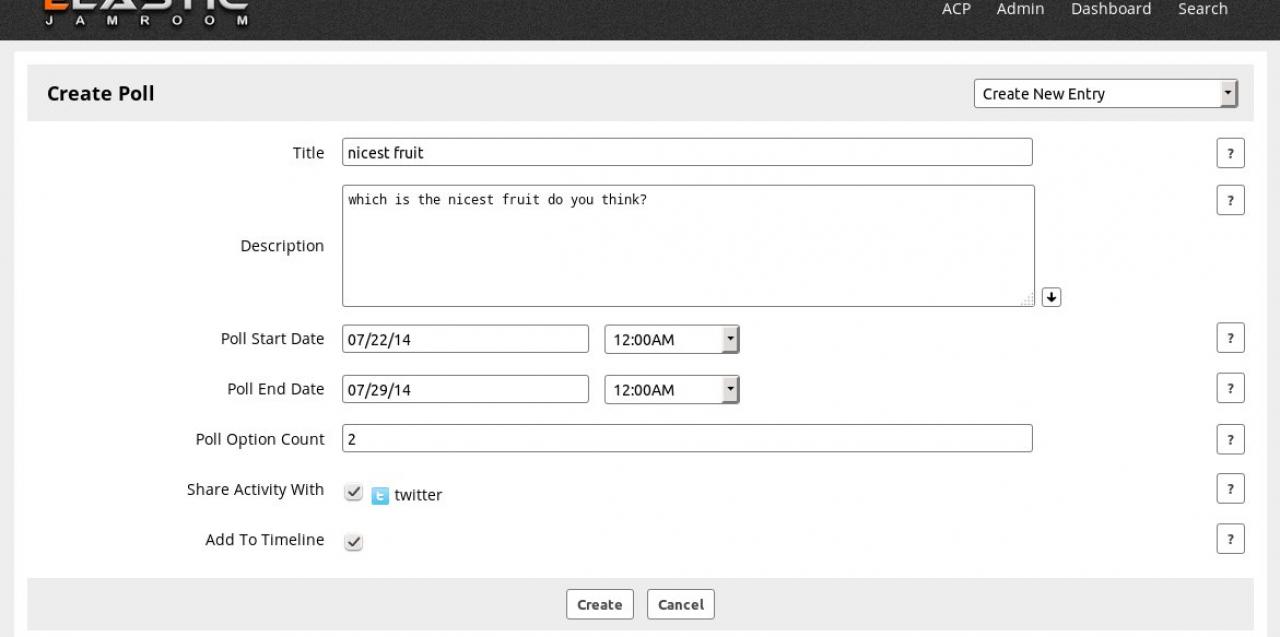Viewport: 1280px width, 637px height.
Task: Open the Poll Start Date time dropdown
Action: click(x=671, y=340)
